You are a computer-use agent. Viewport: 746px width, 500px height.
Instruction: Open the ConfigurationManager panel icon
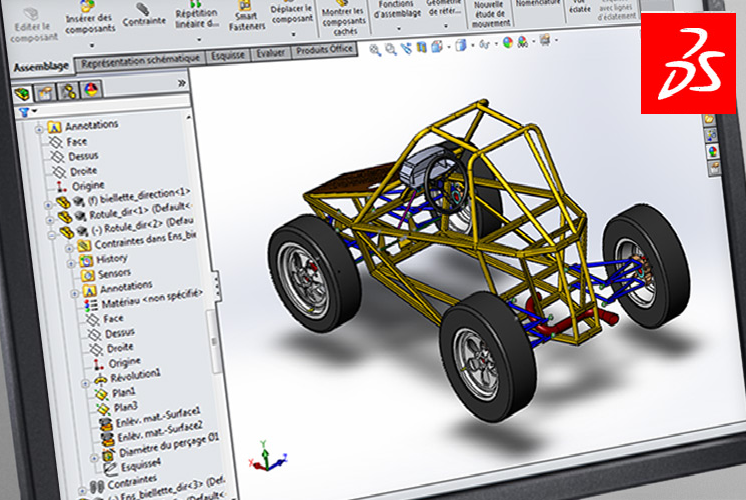click(68, 92)
